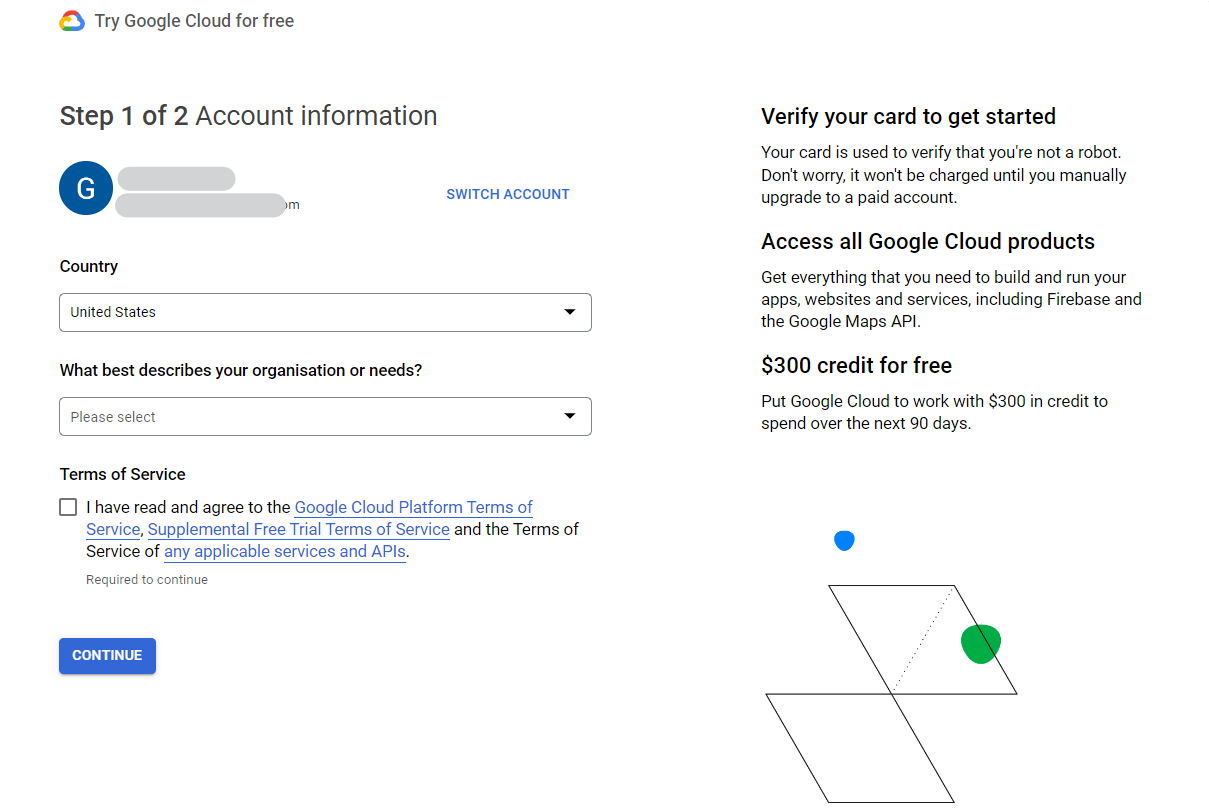
Task: Open the organisation or needs dropdown
Action: click(x=325, y=416)
